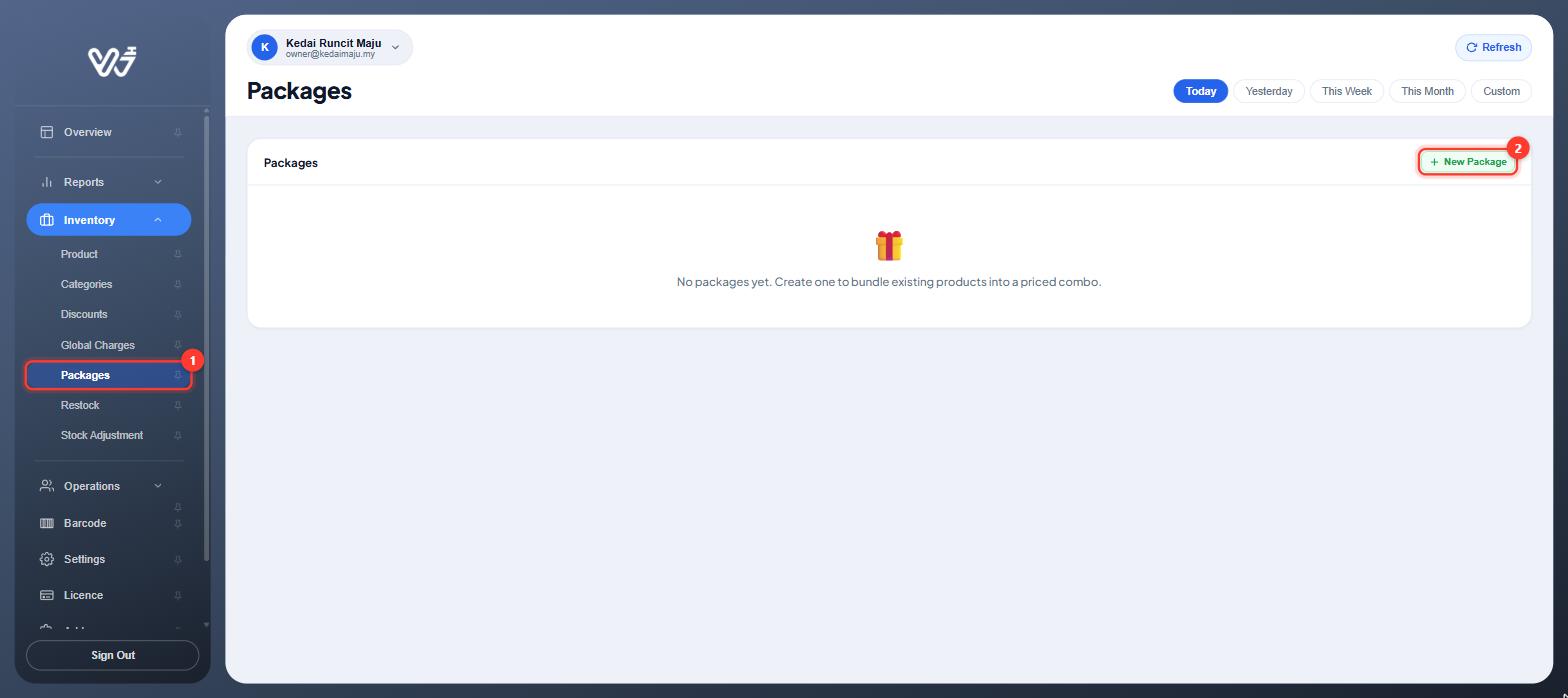Click the owner@kedaimaju.my email text
The image size is (1568, 698).
[330, 55]
